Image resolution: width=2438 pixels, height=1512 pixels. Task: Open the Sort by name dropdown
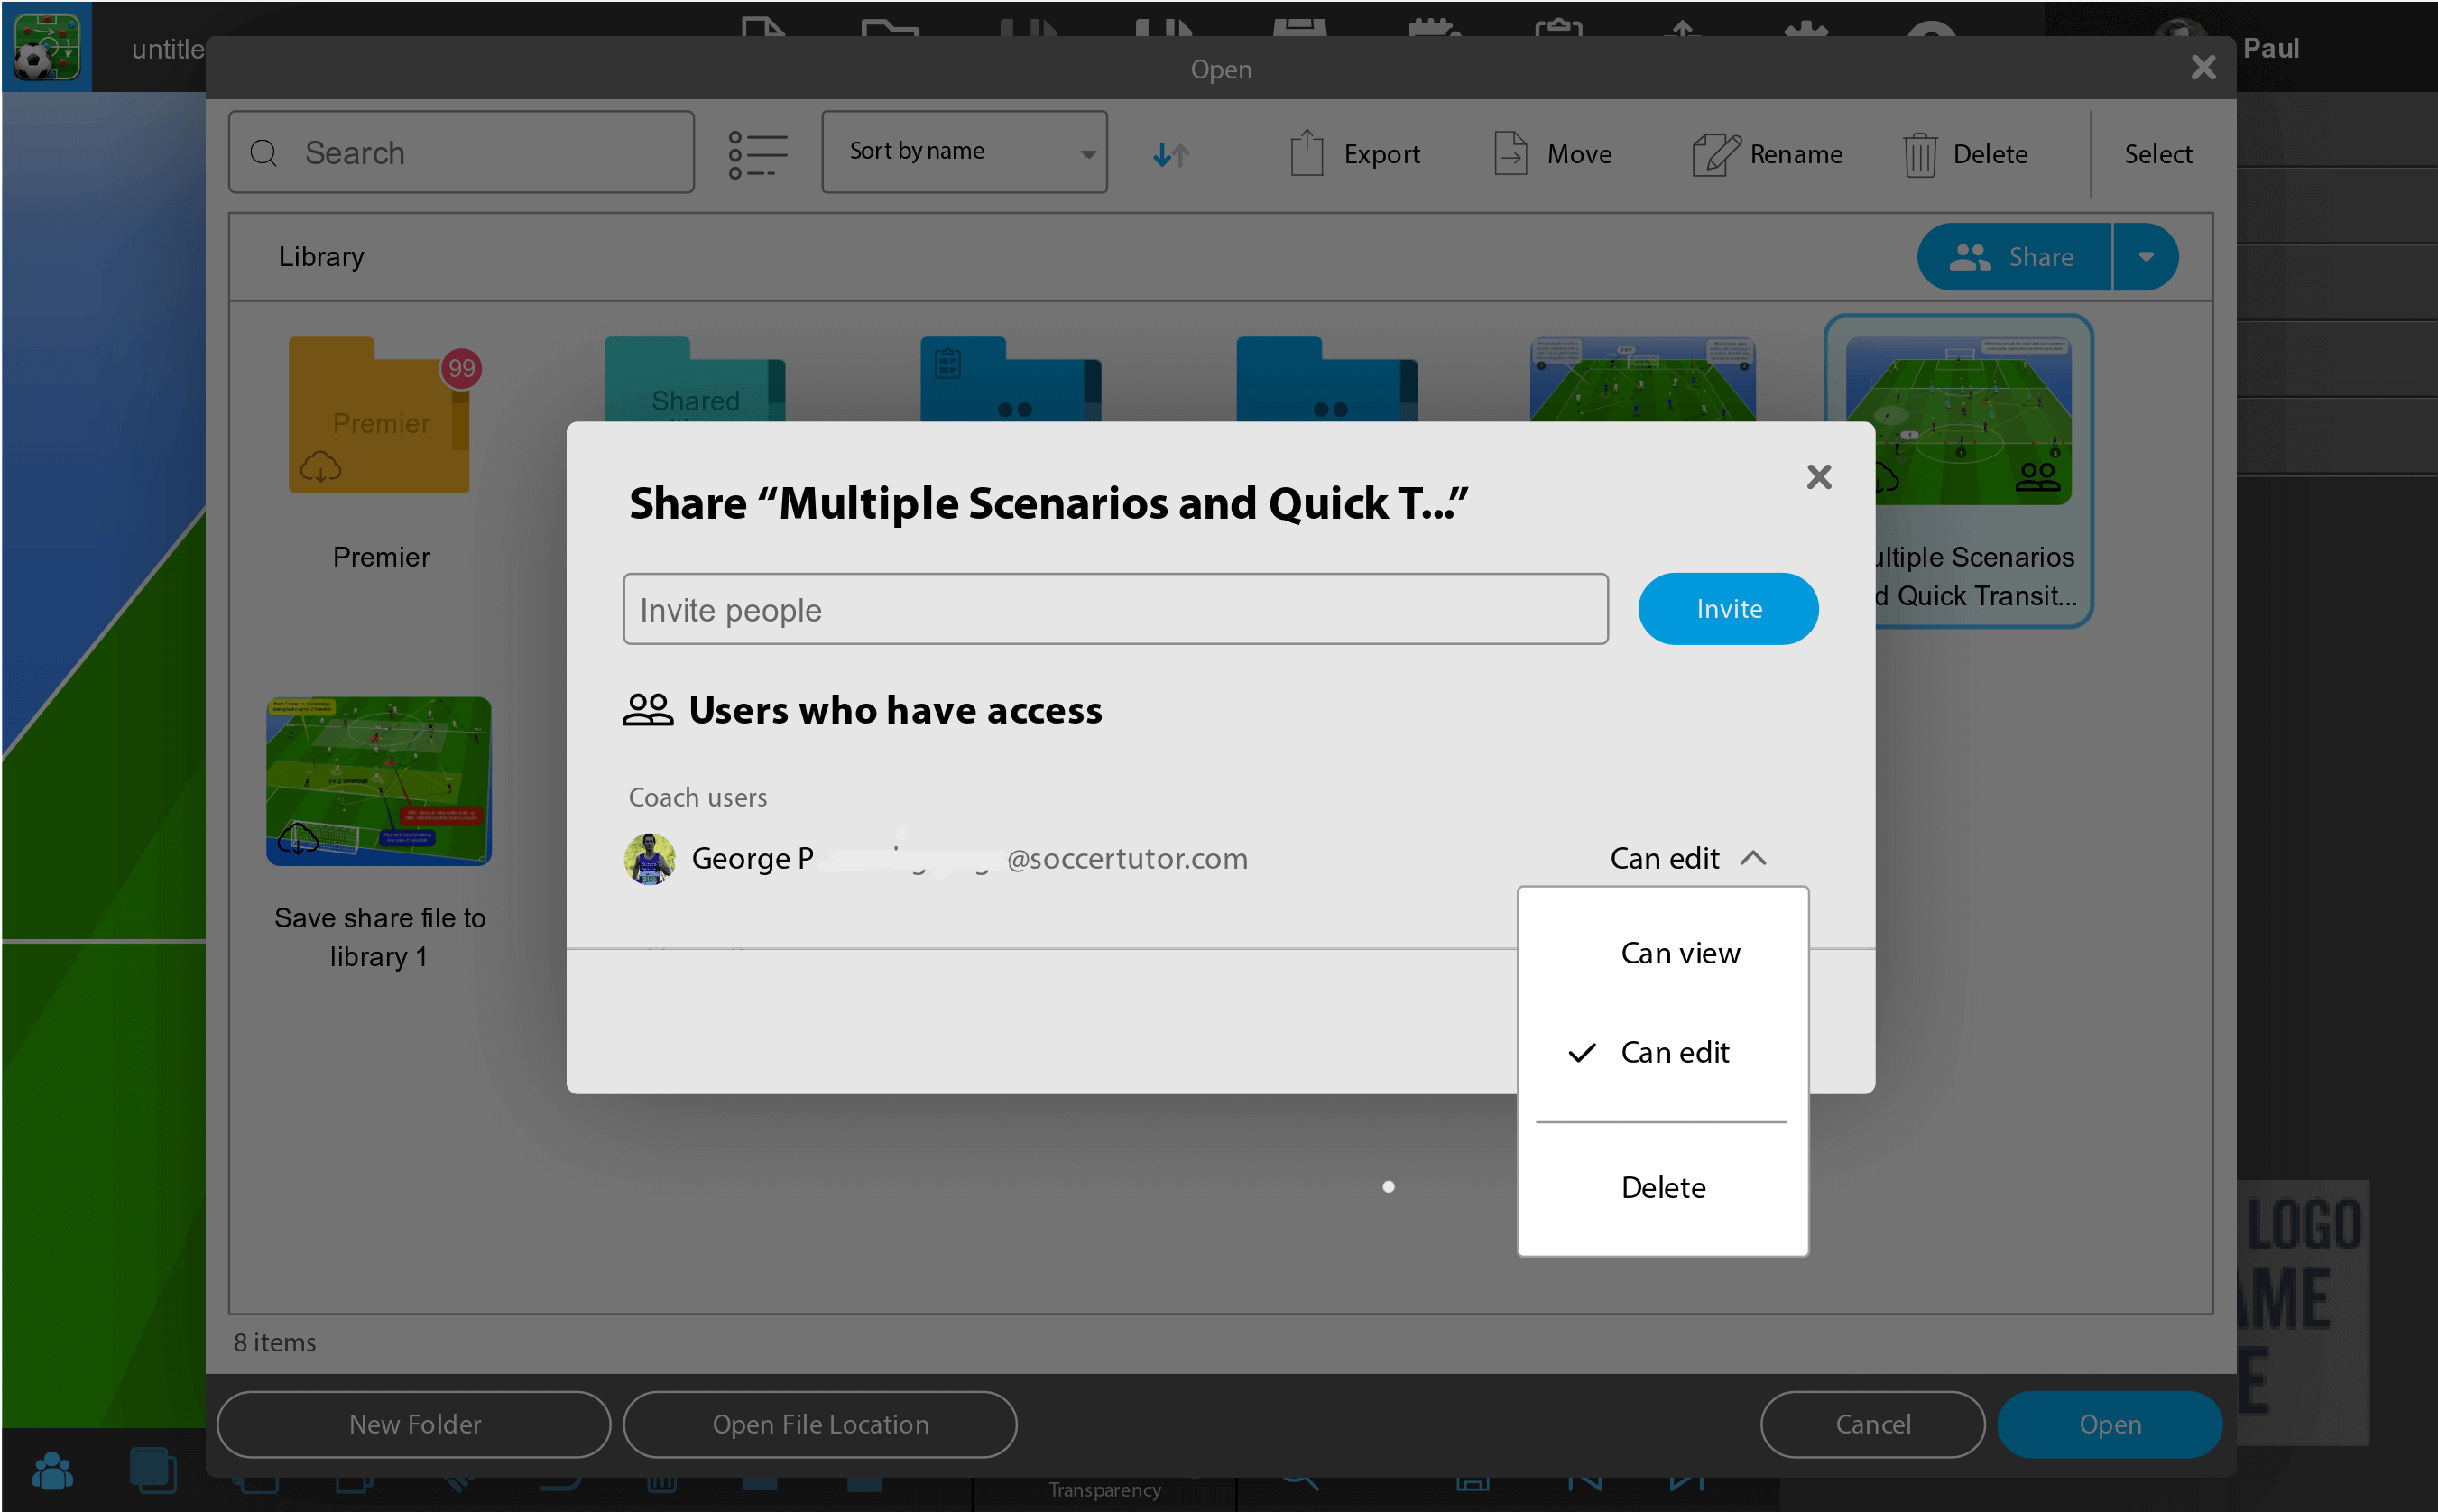click(963, 152)
